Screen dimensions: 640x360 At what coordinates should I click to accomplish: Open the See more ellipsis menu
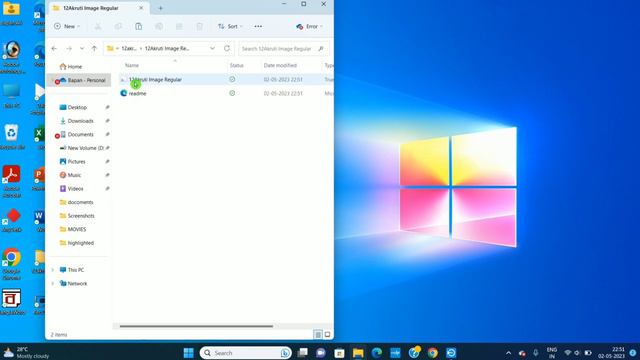pyautogui.click(x=258, y=27)
